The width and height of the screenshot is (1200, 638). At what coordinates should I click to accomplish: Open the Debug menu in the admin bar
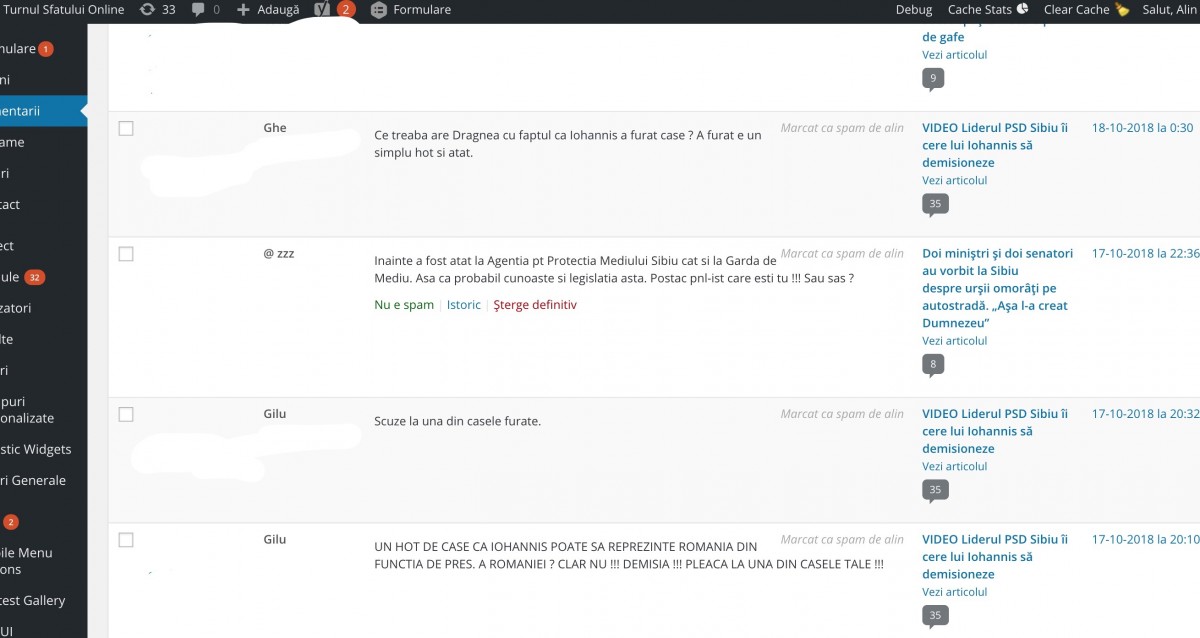913,10
